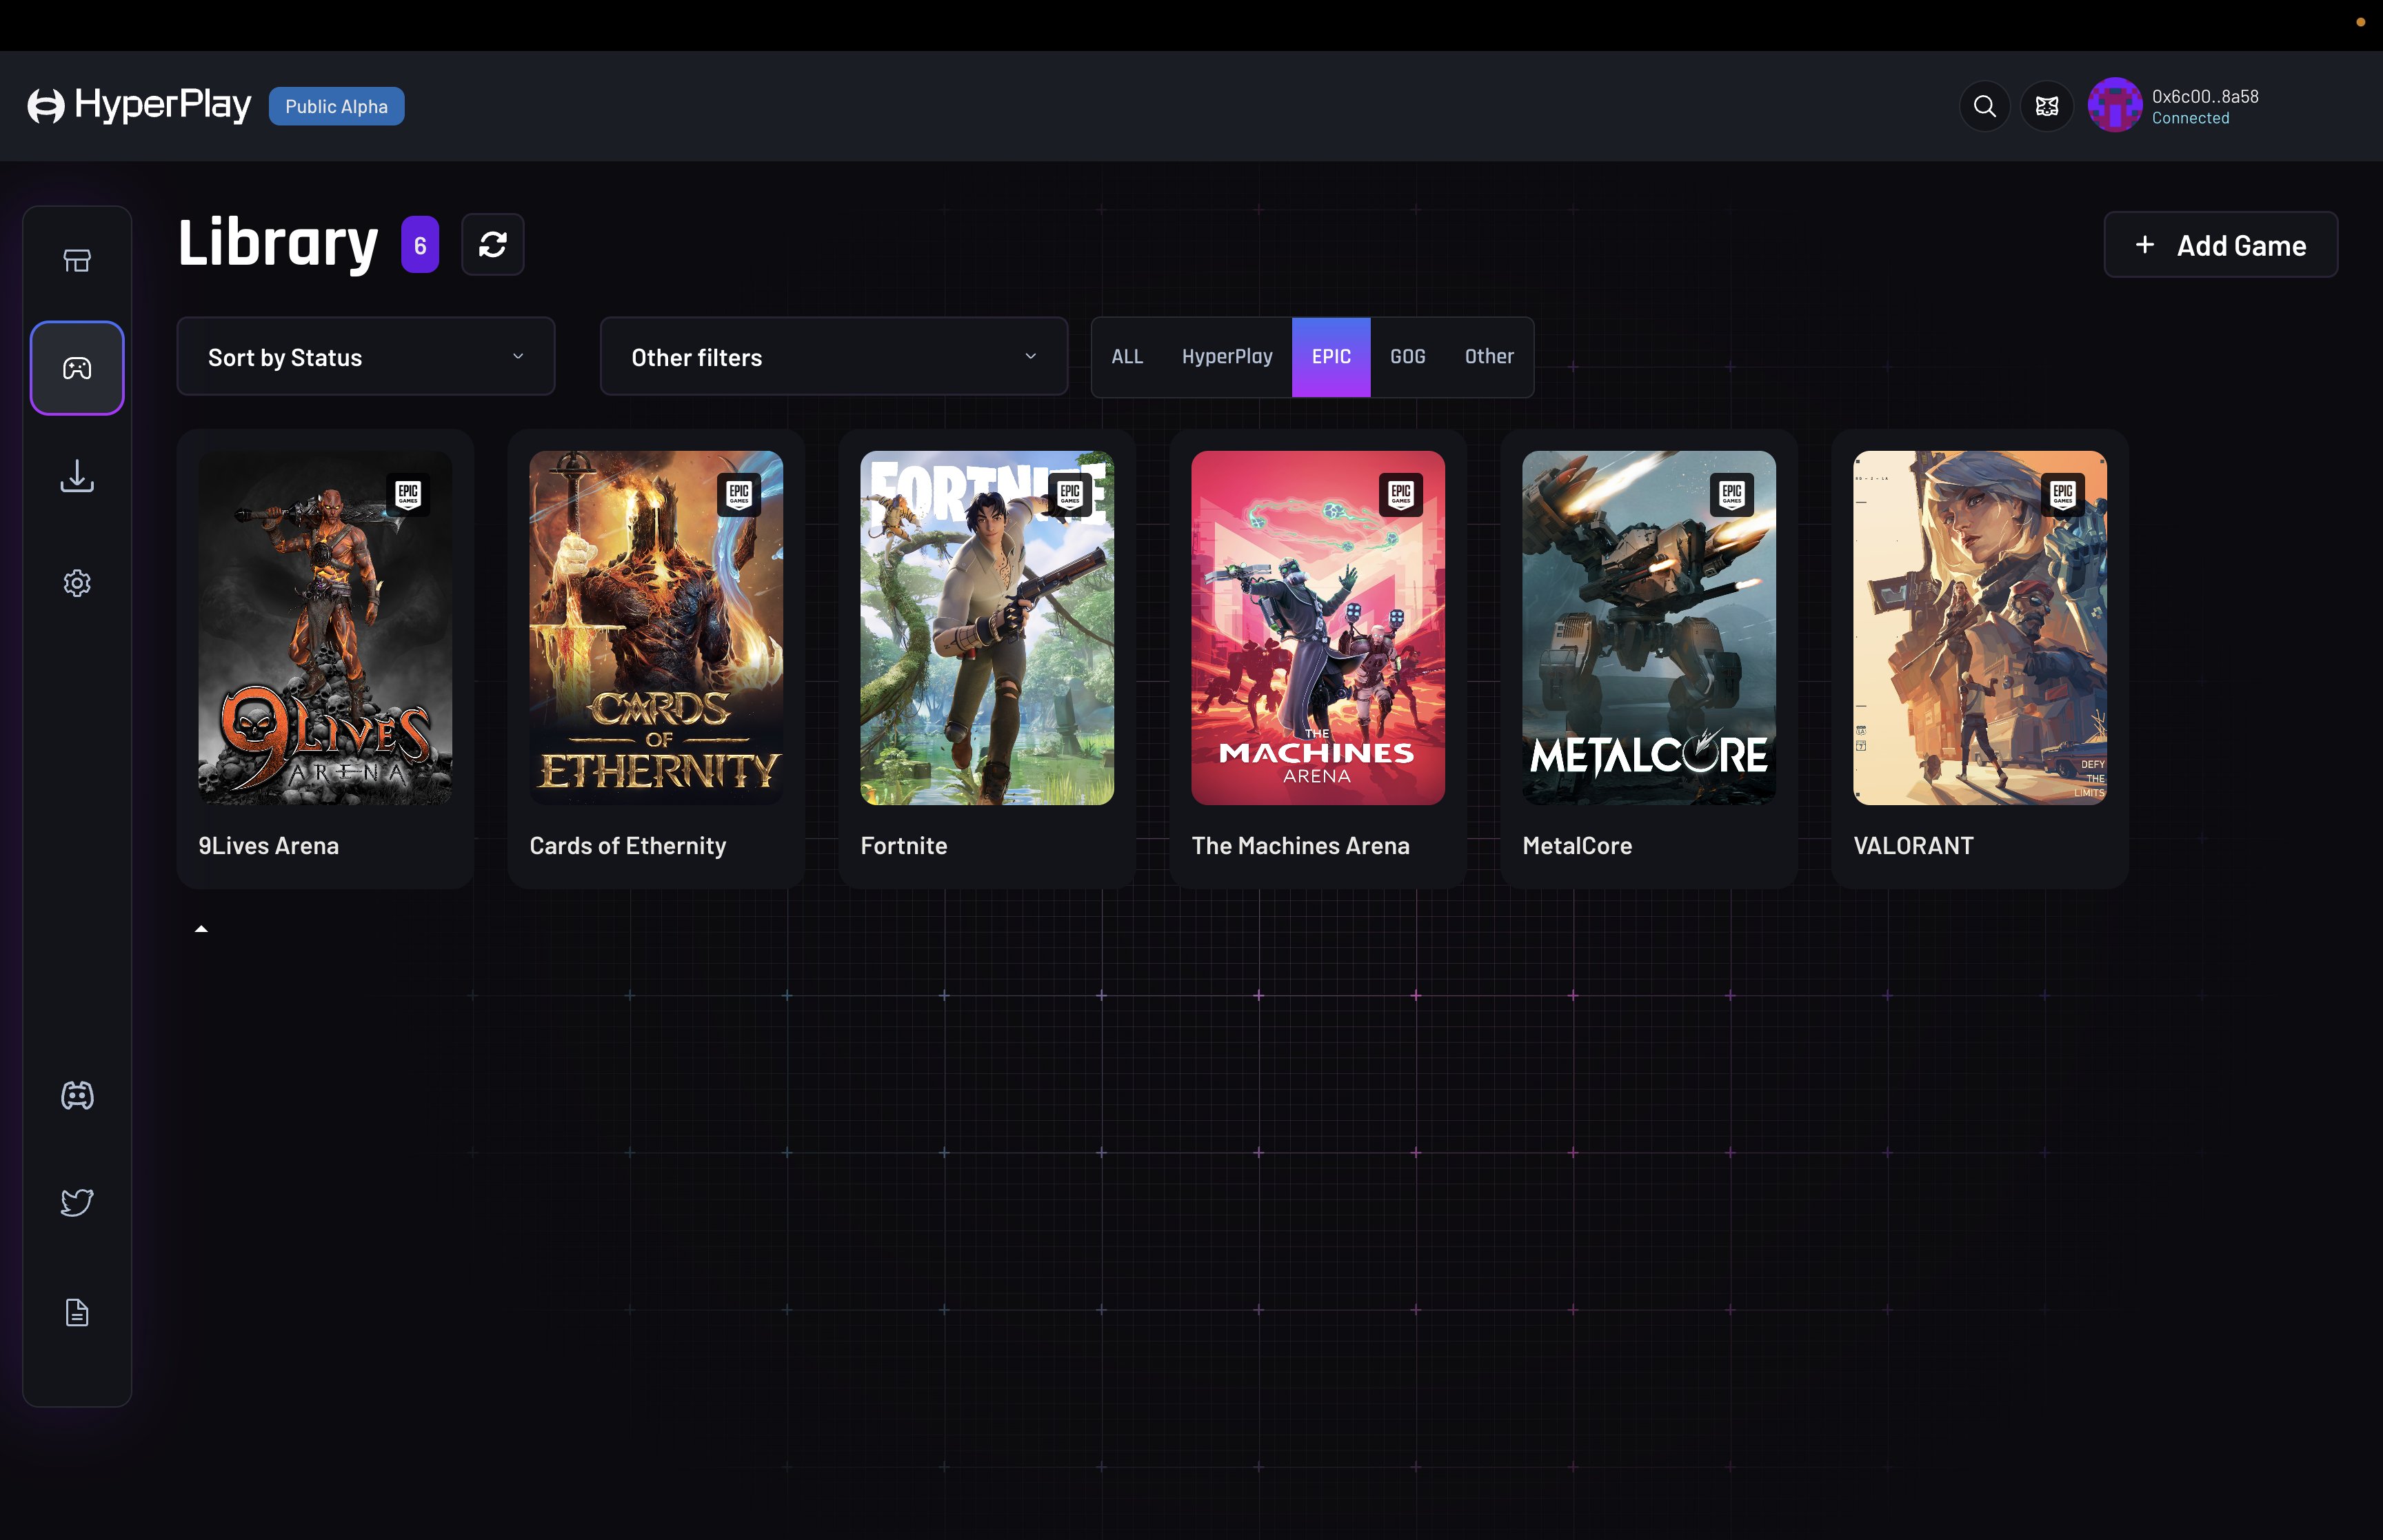Switch to the HyperPlay store tab
This screenshot has height=1540, width=2383.
coord(1227,357)
